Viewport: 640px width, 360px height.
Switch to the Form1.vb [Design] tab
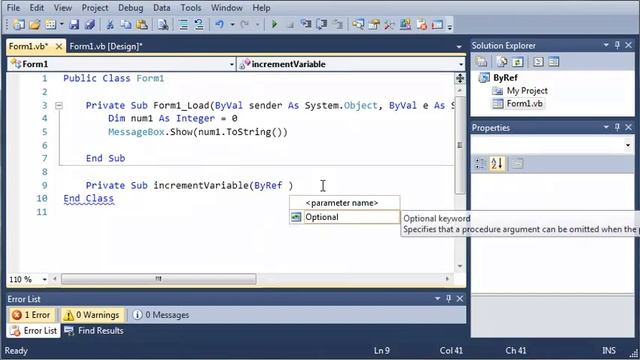point(106,47)
